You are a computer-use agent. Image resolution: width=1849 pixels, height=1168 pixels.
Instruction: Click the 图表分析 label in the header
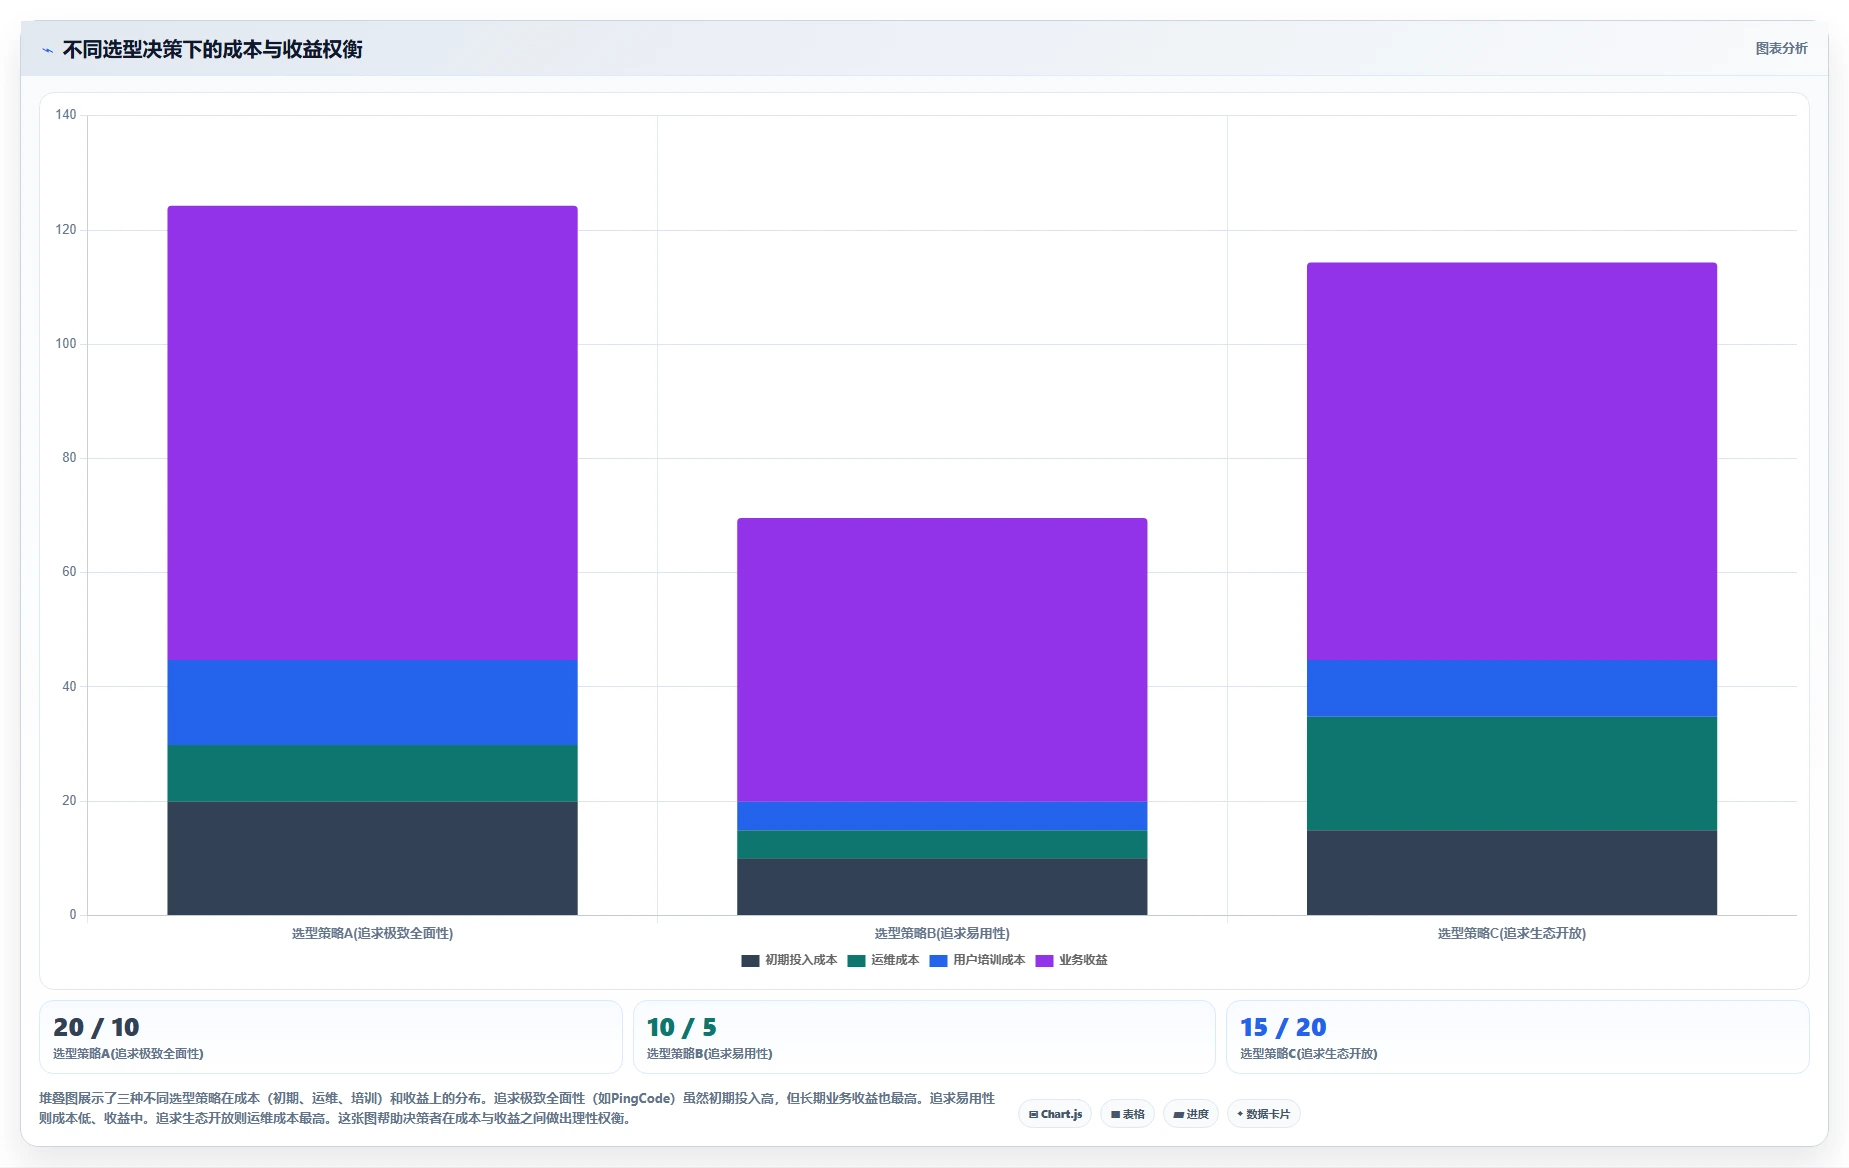click(x=1781, y=48)
